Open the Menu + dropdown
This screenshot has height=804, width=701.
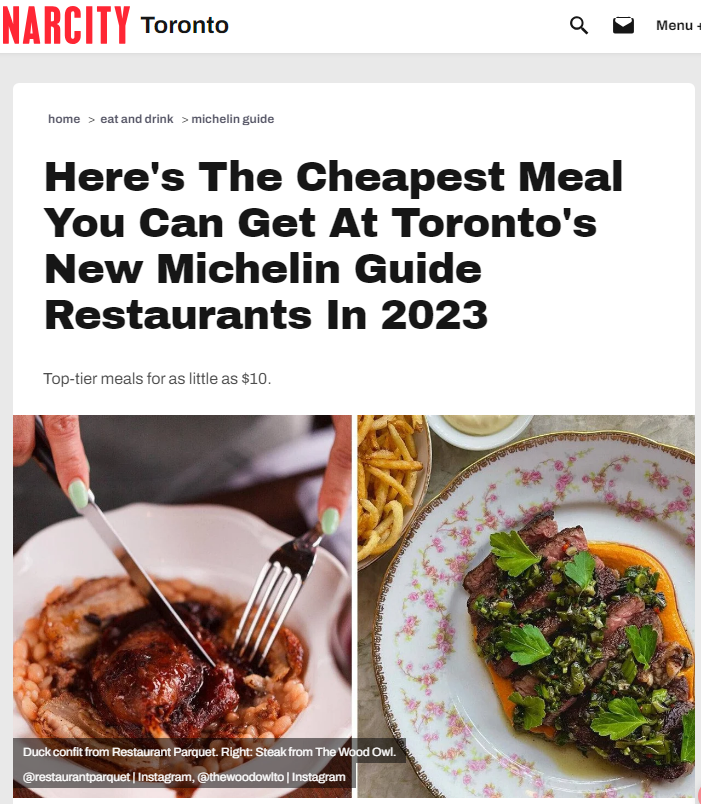tap(678, 25)
